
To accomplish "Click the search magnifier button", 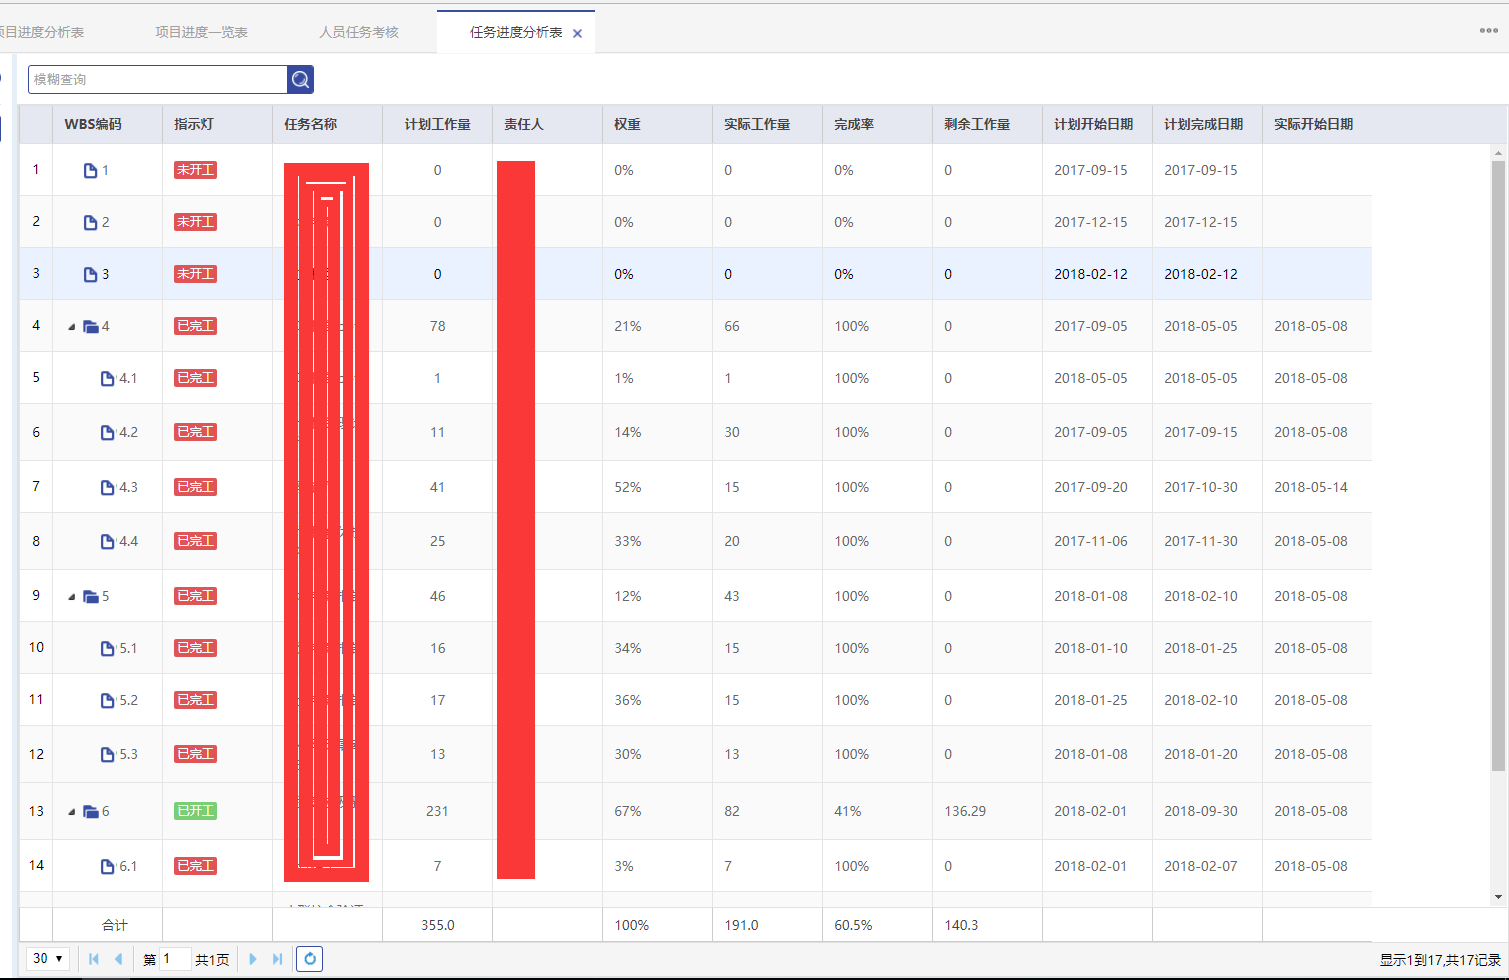I will pos(300,79).
